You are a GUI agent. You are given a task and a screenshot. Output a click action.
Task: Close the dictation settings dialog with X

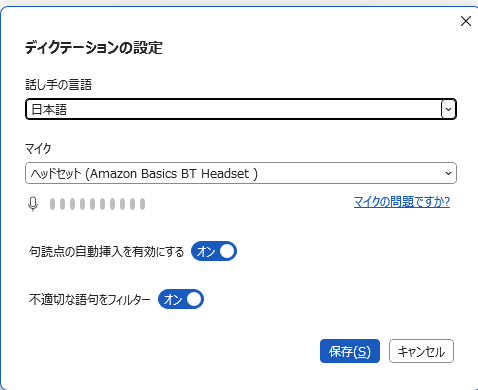click(466, 21)
